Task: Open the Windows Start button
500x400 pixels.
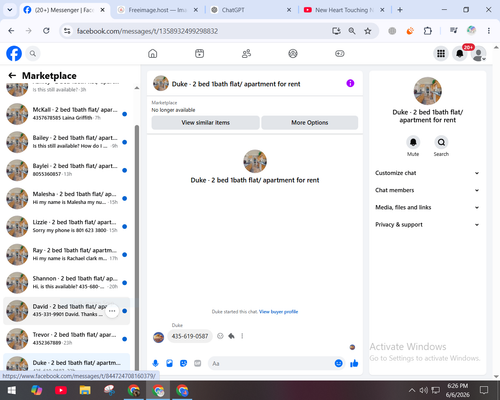Action: pos(12,390)
